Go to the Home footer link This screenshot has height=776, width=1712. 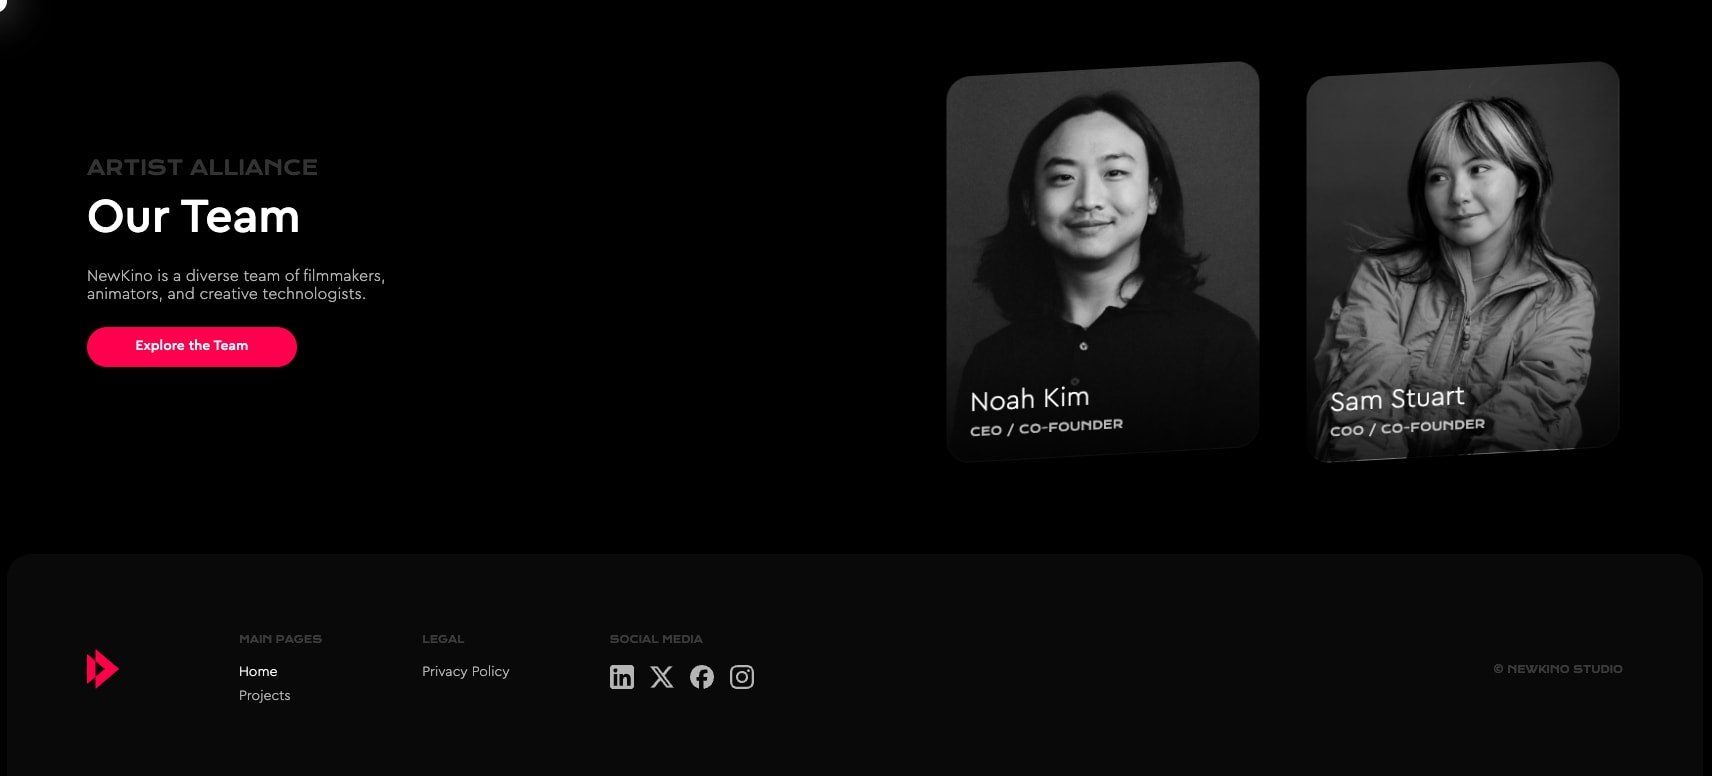click(258, 671)
